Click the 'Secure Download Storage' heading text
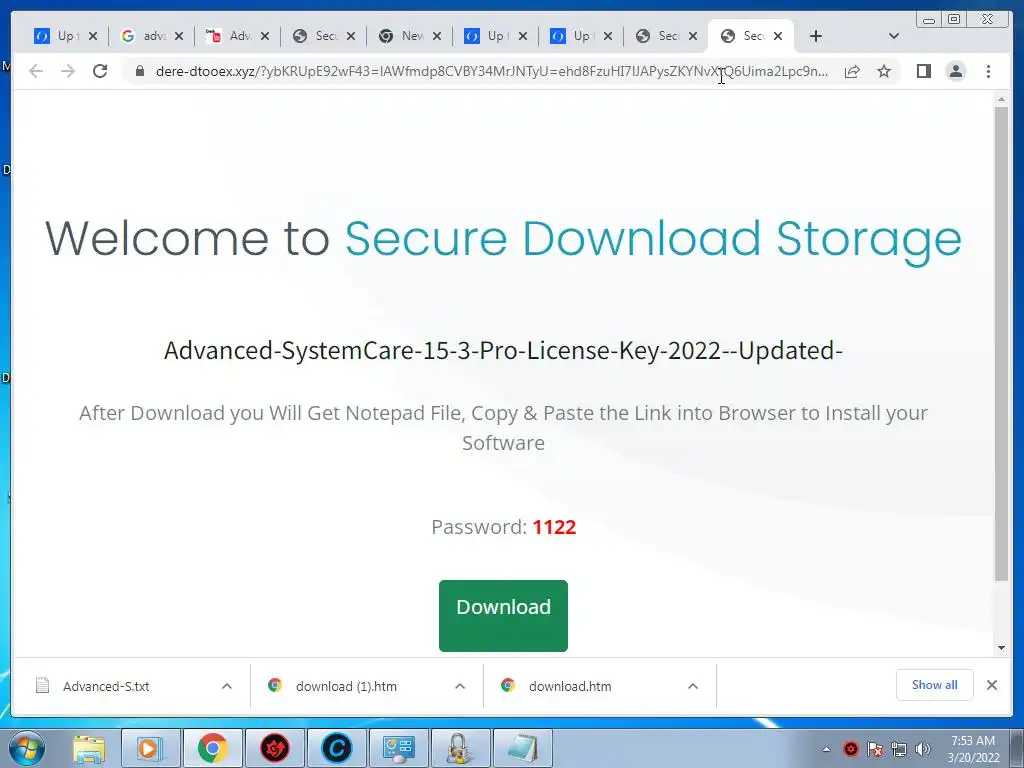Screen dimensions: 1024x768 pyautogui.click(x=653, y=239)
